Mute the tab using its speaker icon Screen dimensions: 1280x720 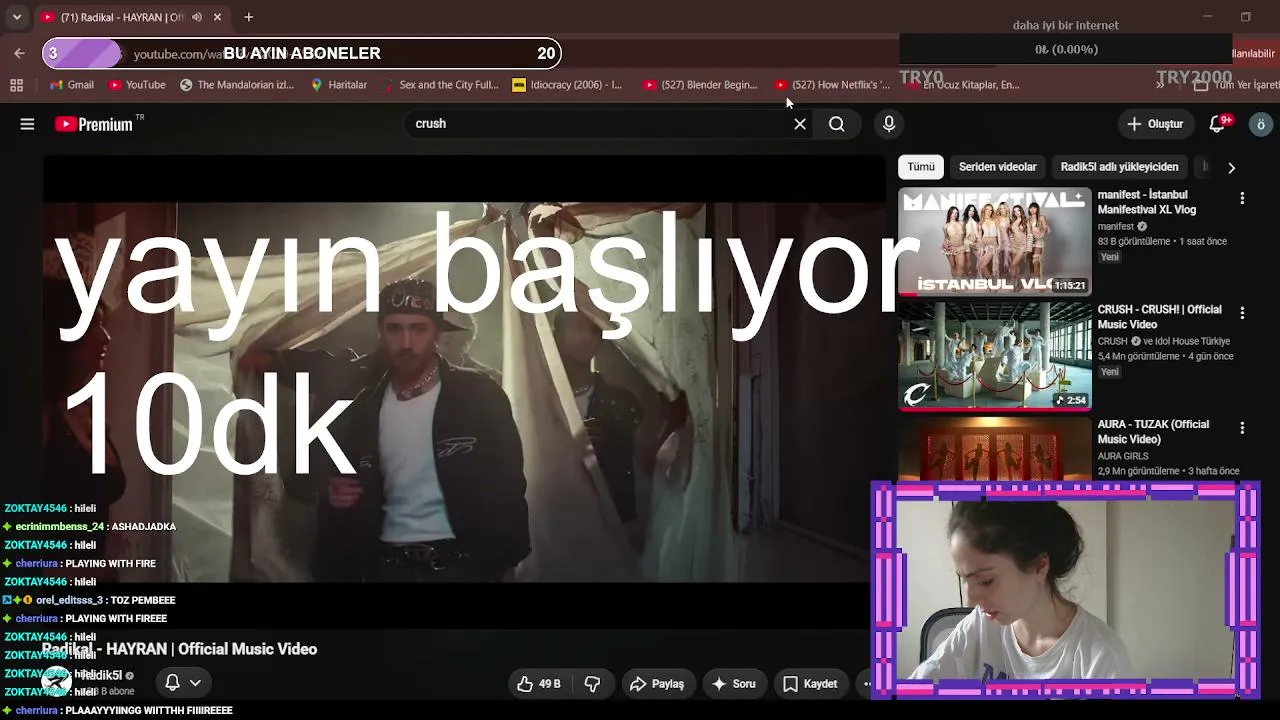coord(196,17)
